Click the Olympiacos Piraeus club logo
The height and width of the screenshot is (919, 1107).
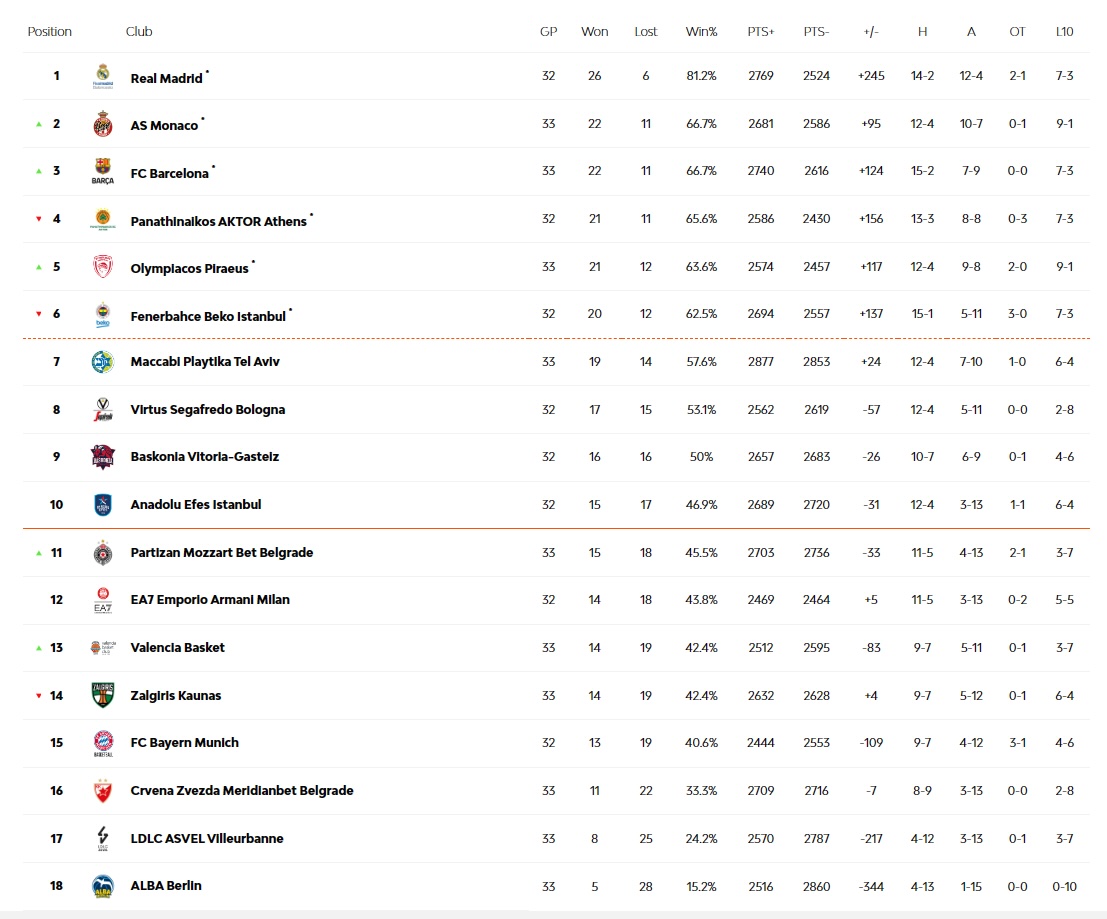(x=103, y=267)
